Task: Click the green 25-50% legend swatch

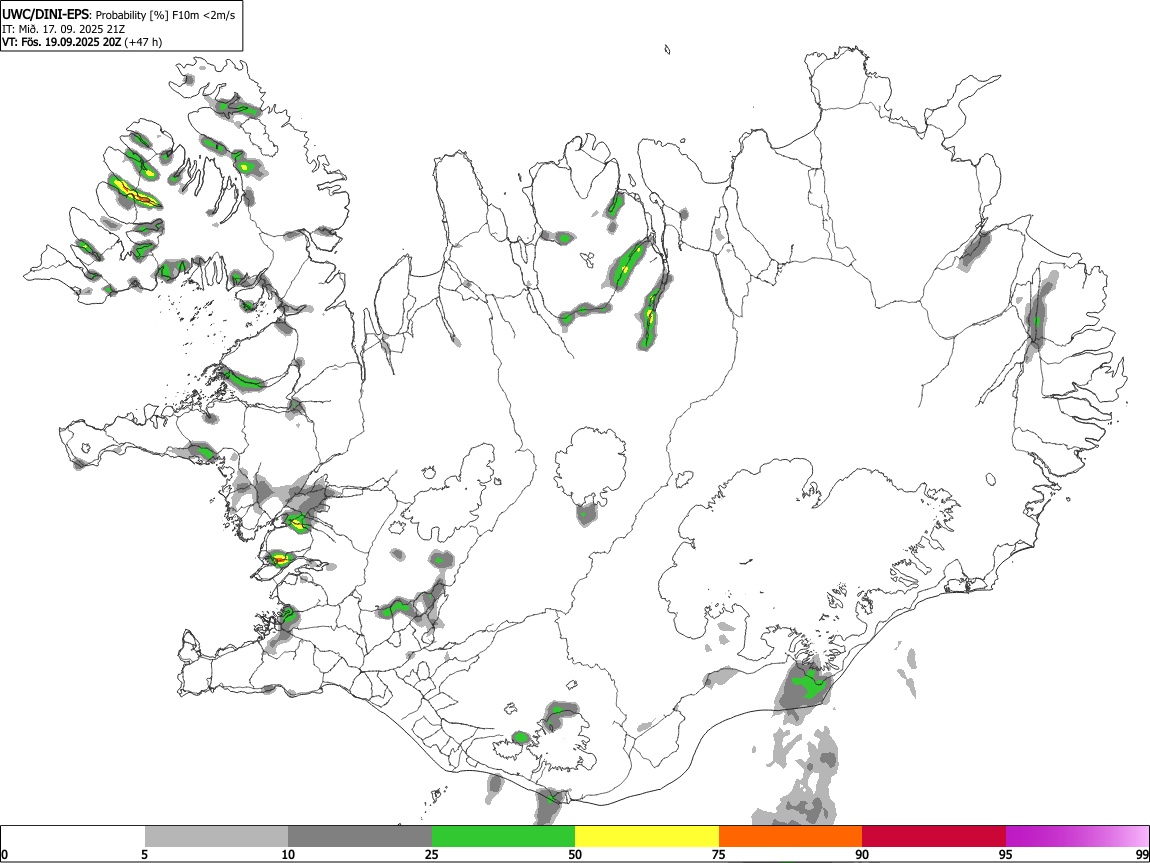Action: pyautogui.click(x=503, y=836)
